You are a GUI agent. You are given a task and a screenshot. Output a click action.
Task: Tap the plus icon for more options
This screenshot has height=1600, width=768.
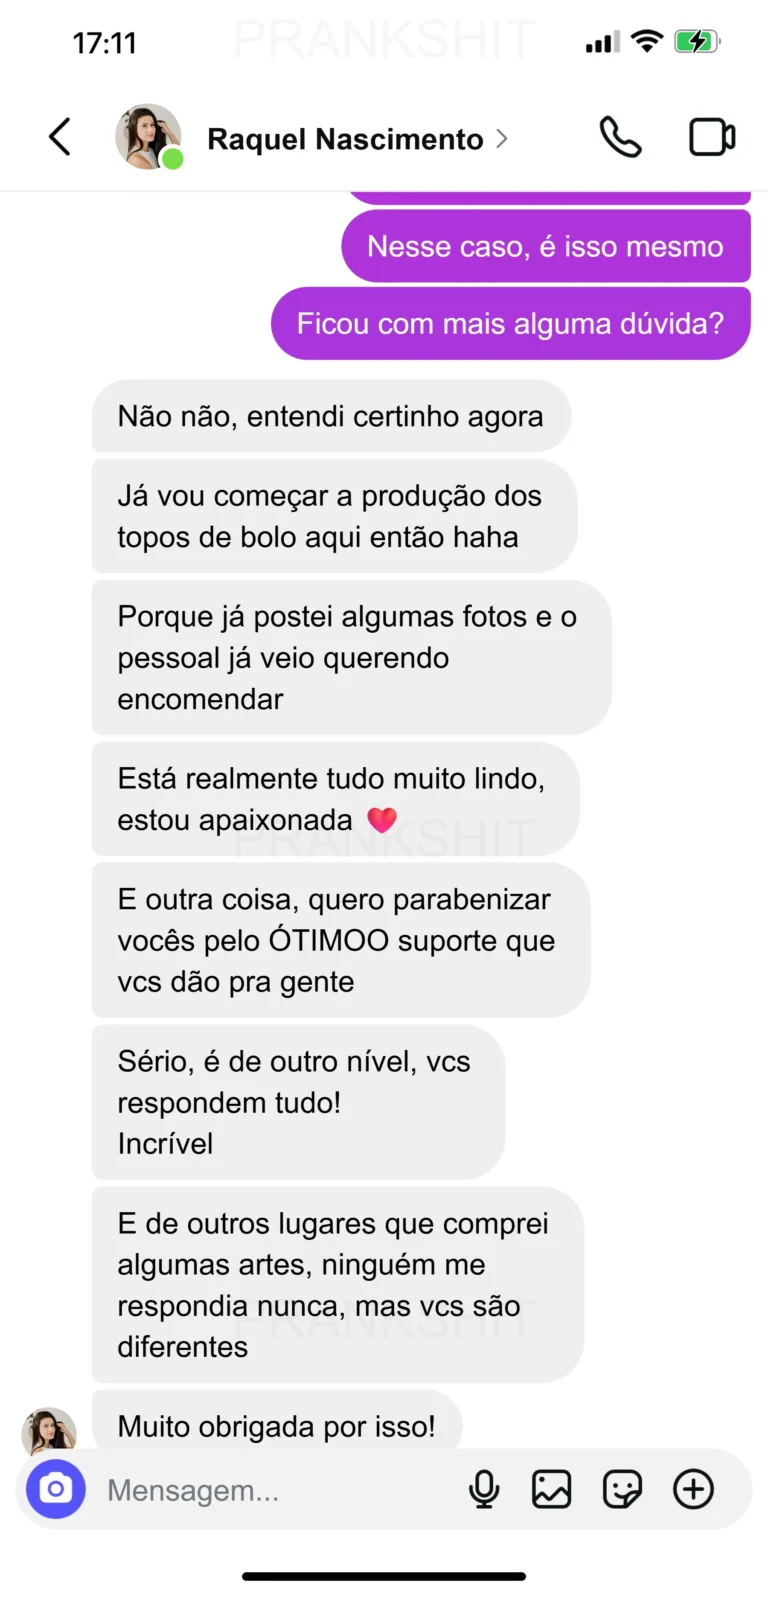point(693,1489)
